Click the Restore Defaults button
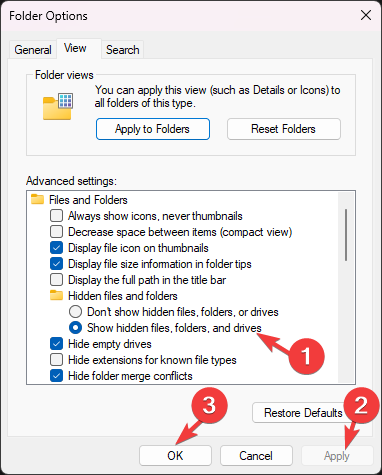 303,413
